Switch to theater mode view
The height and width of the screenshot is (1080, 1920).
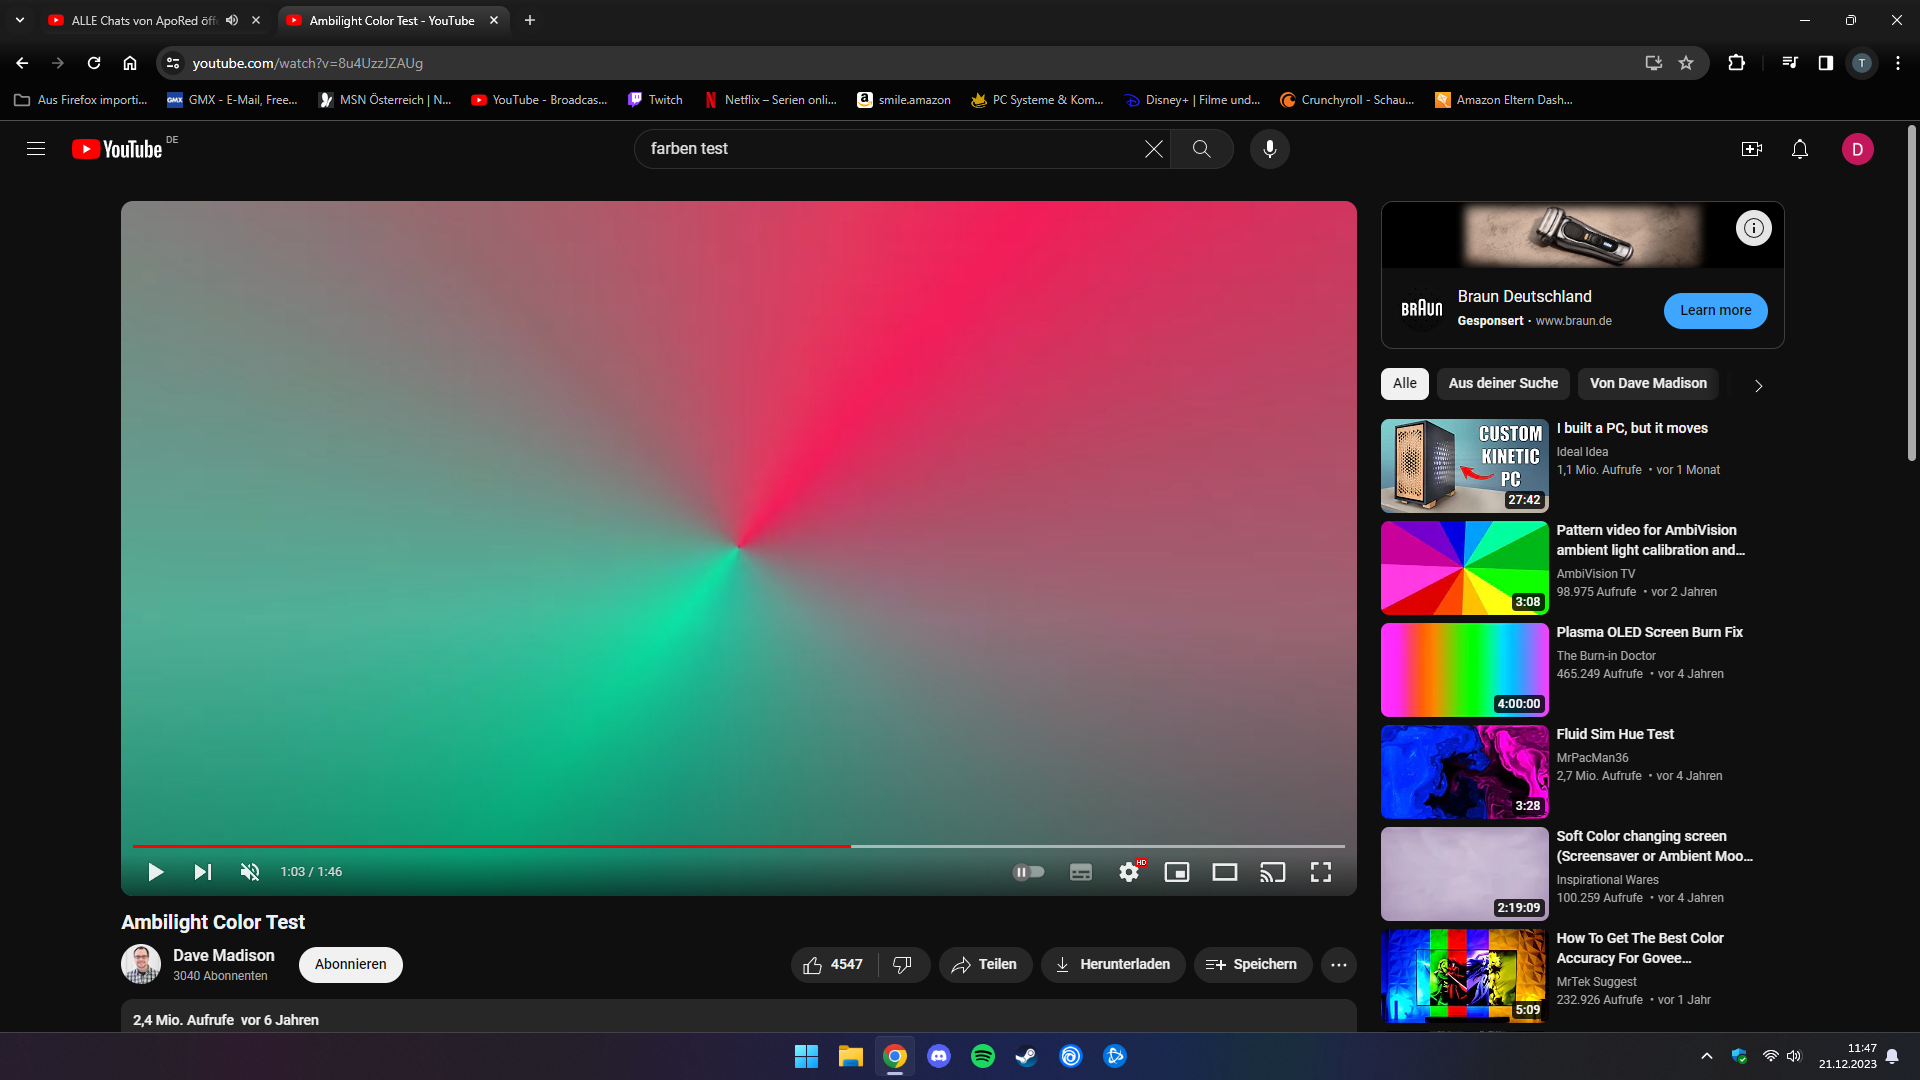[1225, 872]
